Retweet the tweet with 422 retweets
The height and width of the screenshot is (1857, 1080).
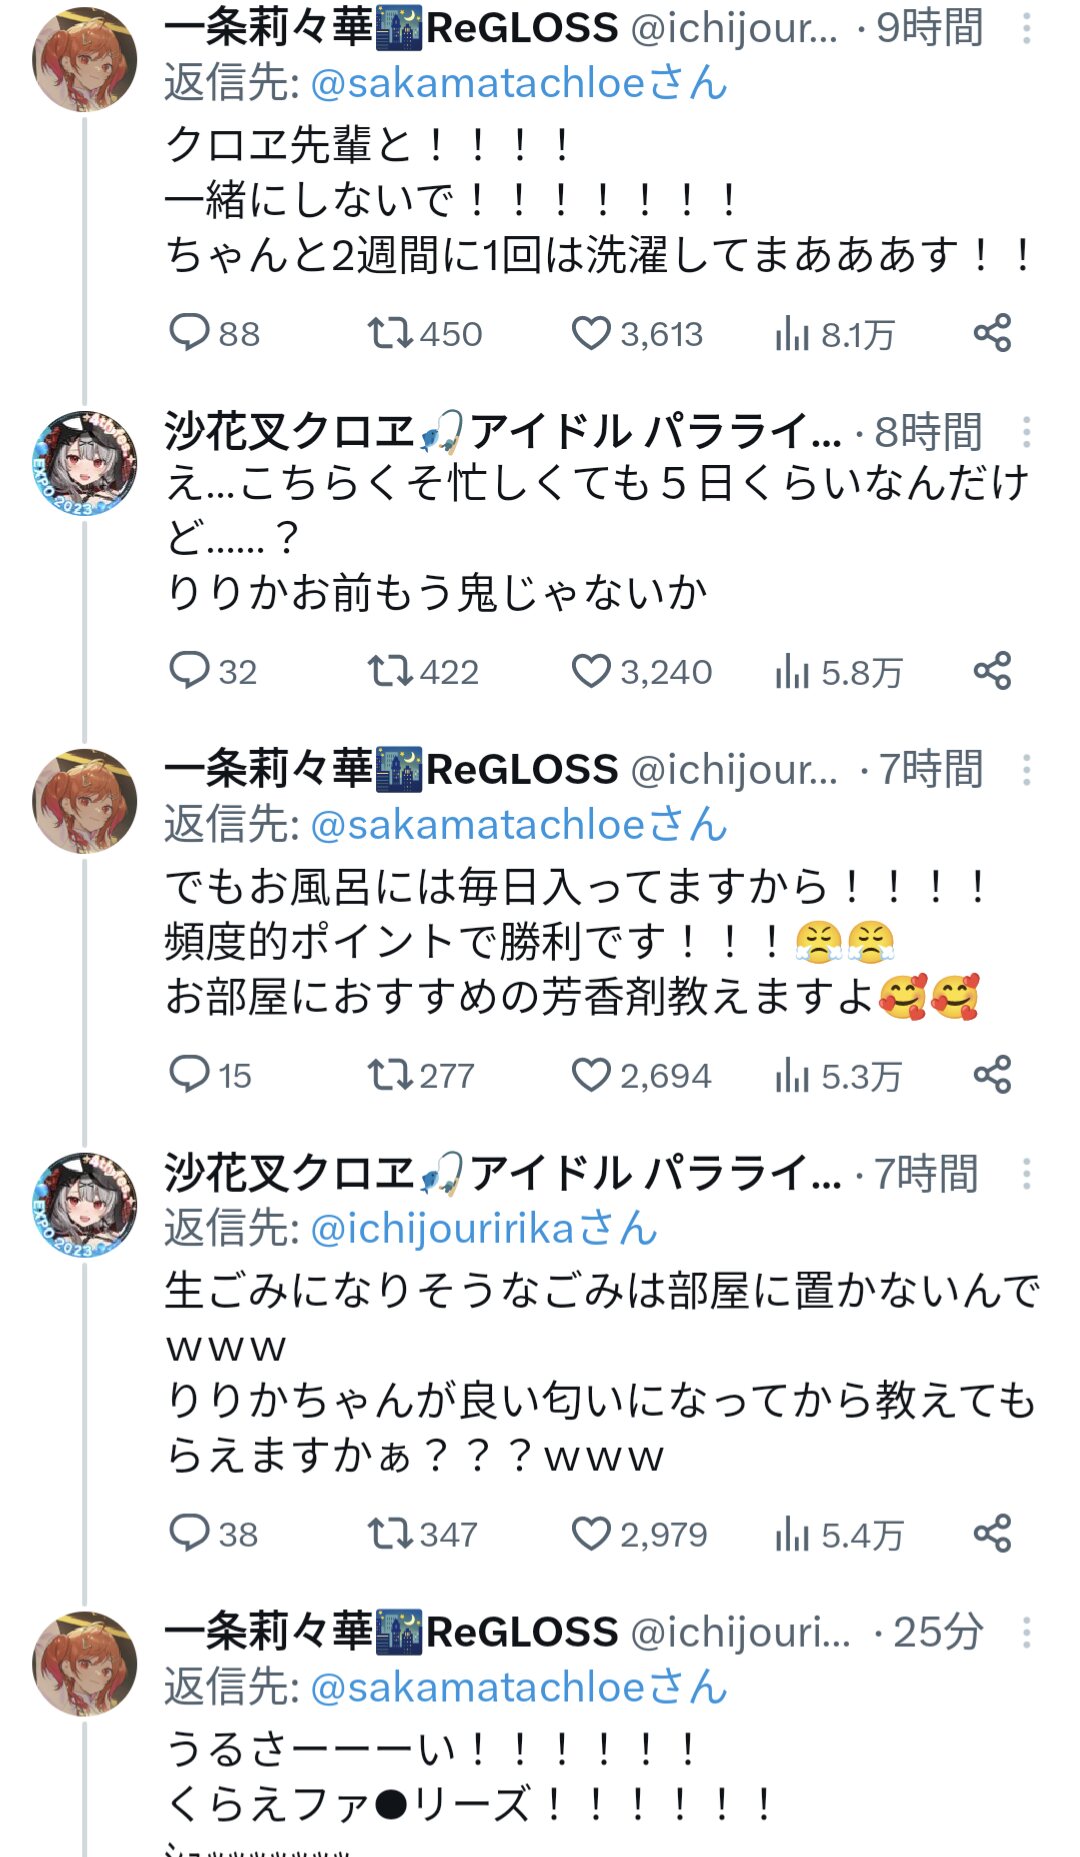[390, 671]
